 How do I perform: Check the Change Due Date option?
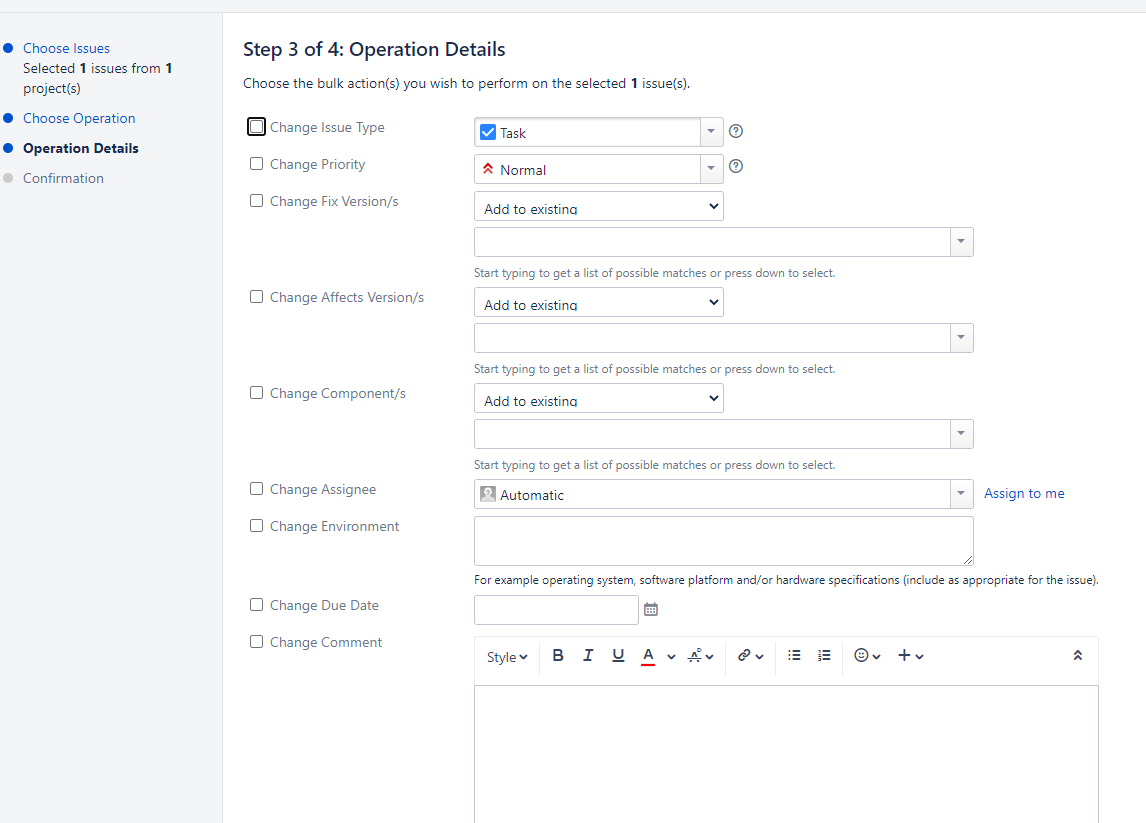[x=256, y=604]
